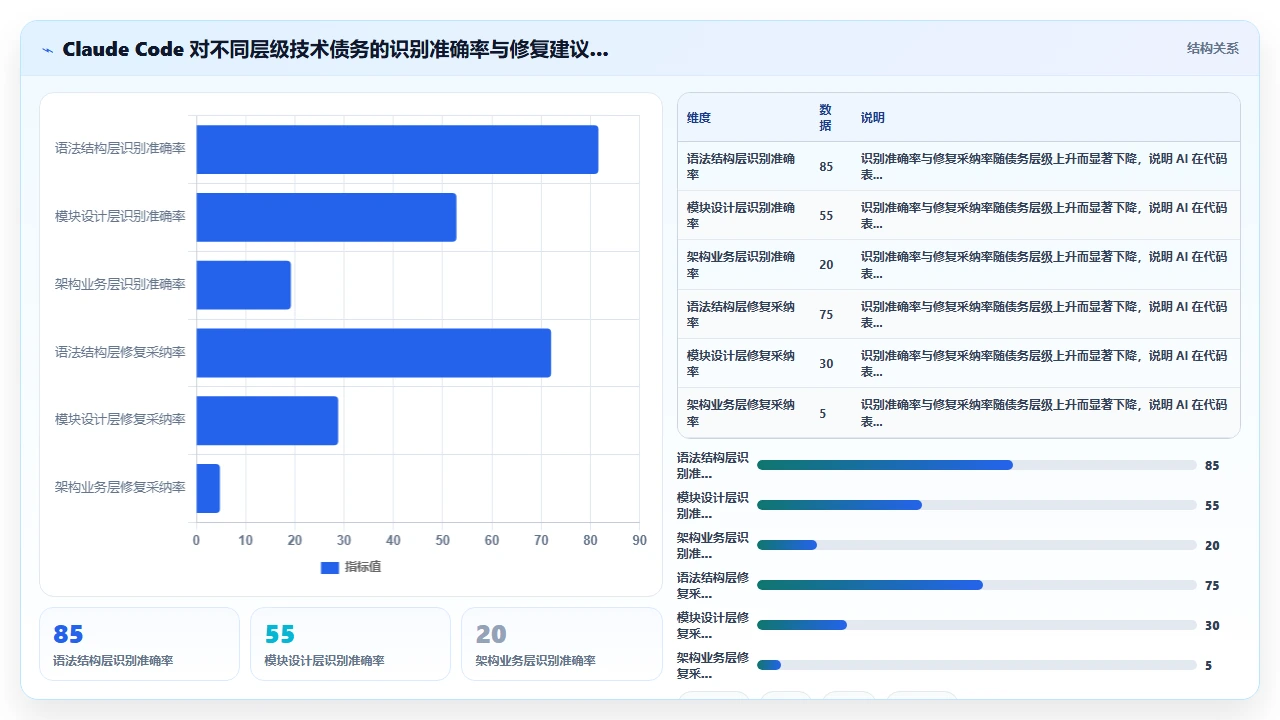1280x720 pixels.
Task: Click the x-axis tick label 40
Action: point(393,540)
